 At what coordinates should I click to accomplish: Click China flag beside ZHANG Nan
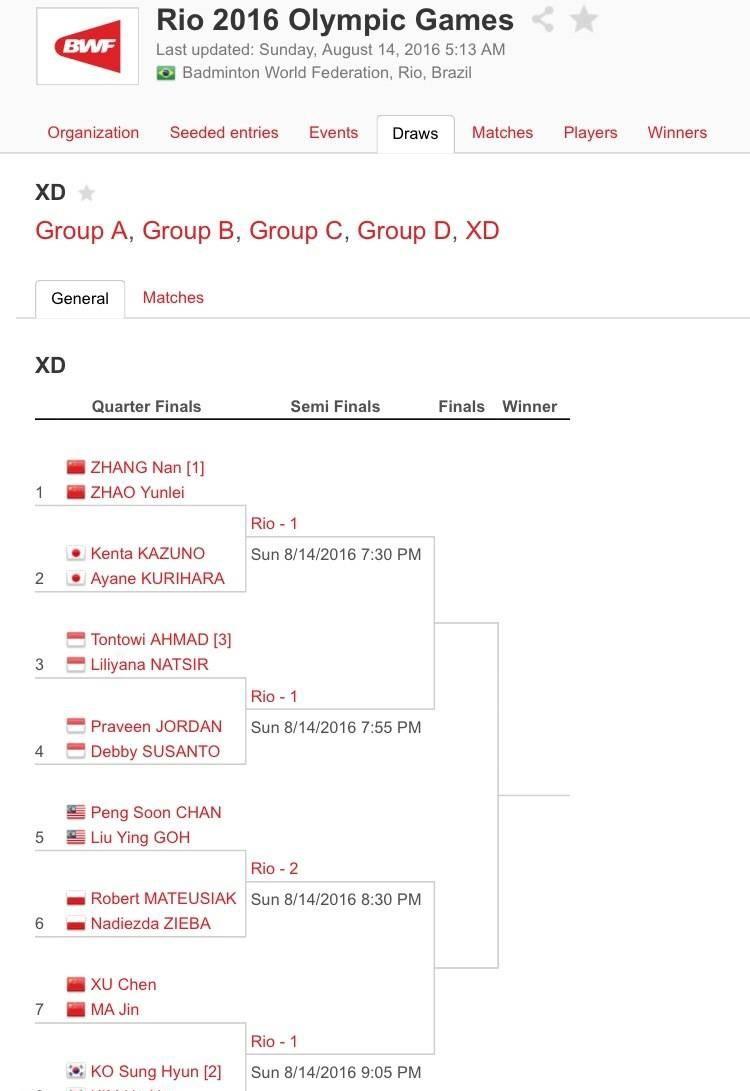point(76,467)
